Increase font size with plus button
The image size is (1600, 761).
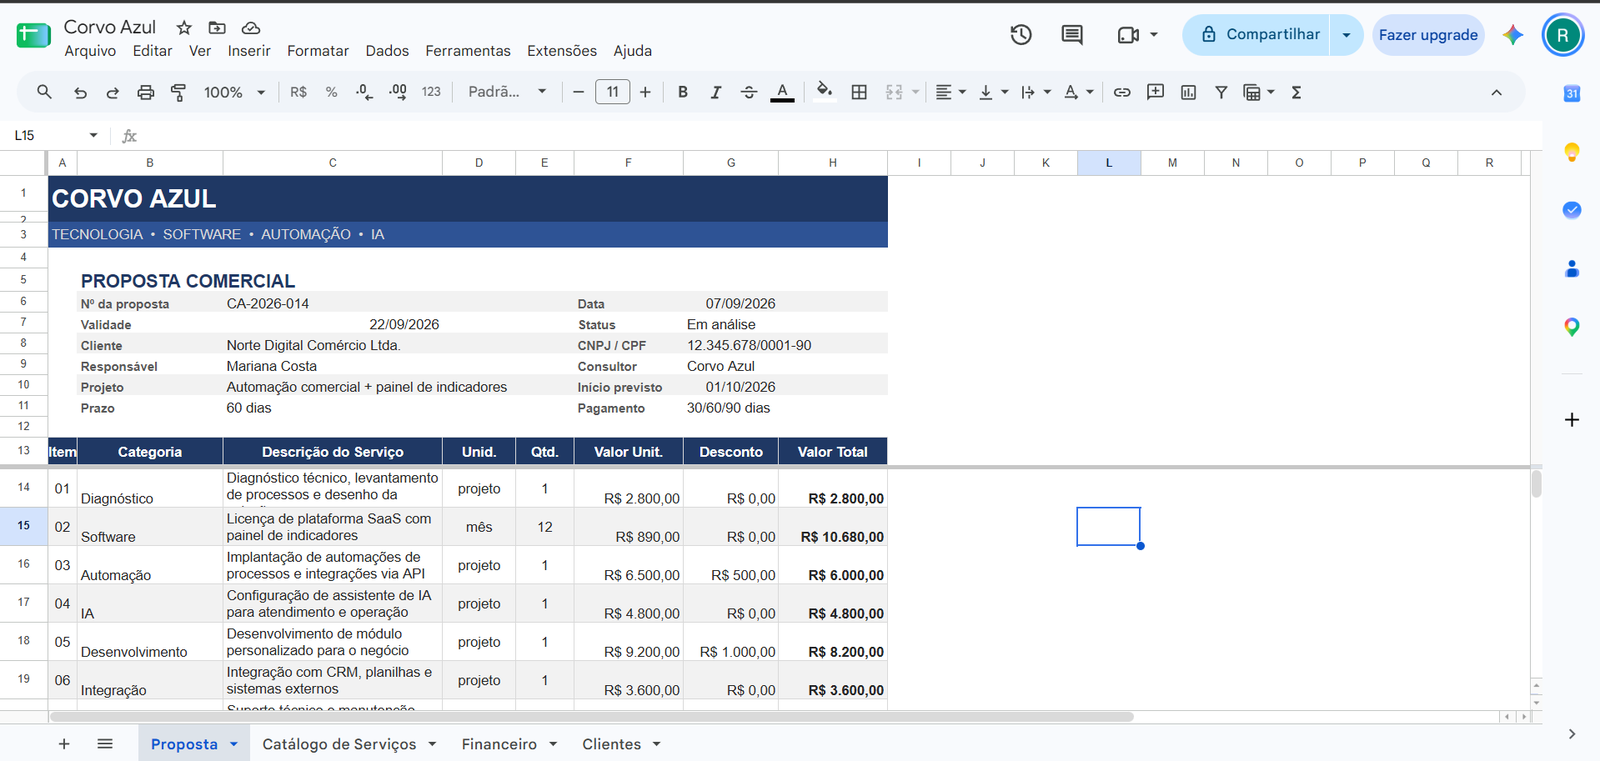[x=645, y=92]
